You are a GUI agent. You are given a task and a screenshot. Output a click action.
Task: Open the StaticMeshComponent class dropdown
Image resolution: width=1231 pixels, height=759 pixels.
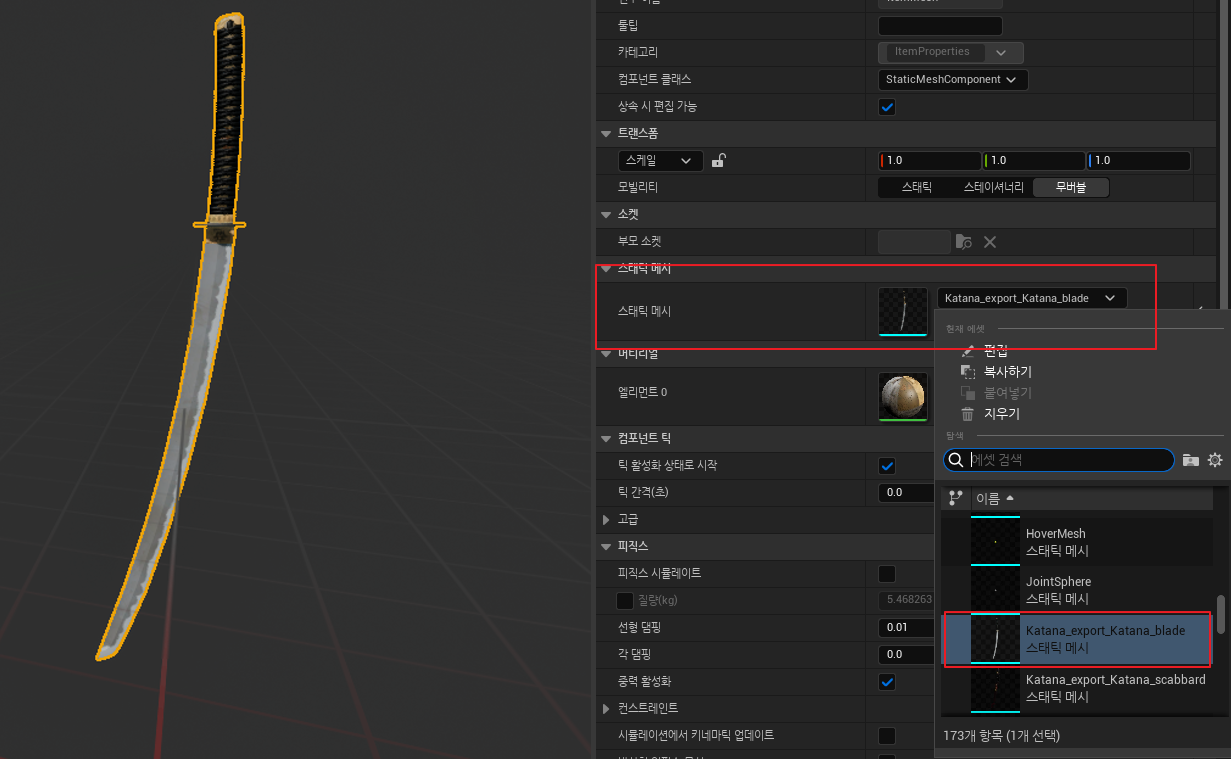(953, 79)
